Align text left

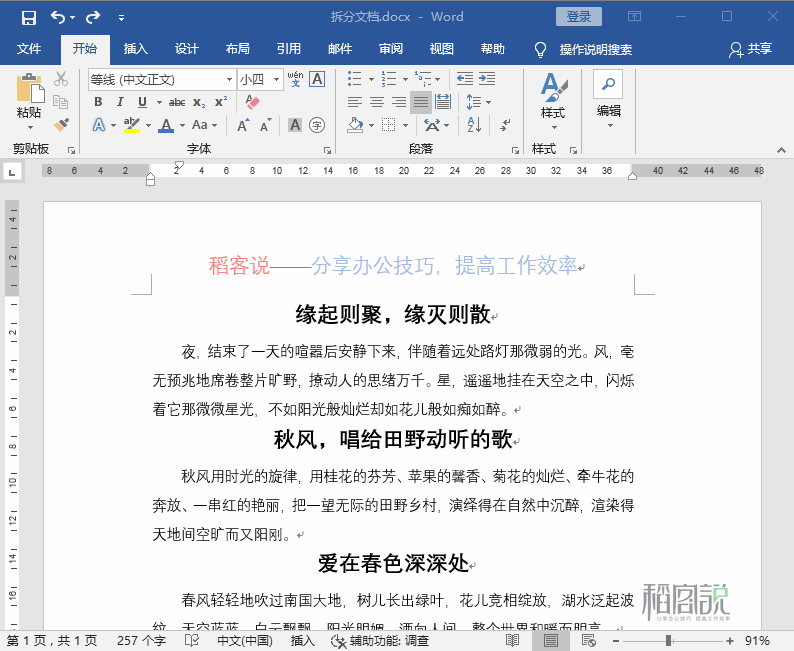coord(354,102)
